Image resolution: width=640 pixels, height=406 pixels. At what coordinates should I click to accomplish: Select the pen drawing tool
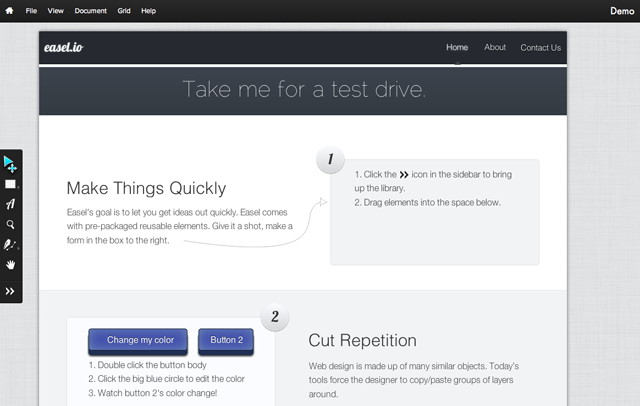10,245
